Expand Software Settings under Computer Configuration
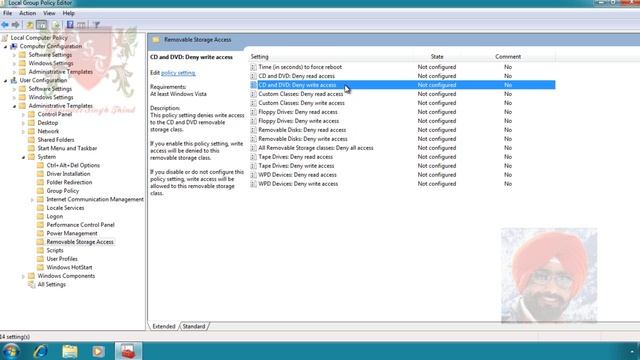The height and width of the screenshot is (360, 640). tap(14, 55)
